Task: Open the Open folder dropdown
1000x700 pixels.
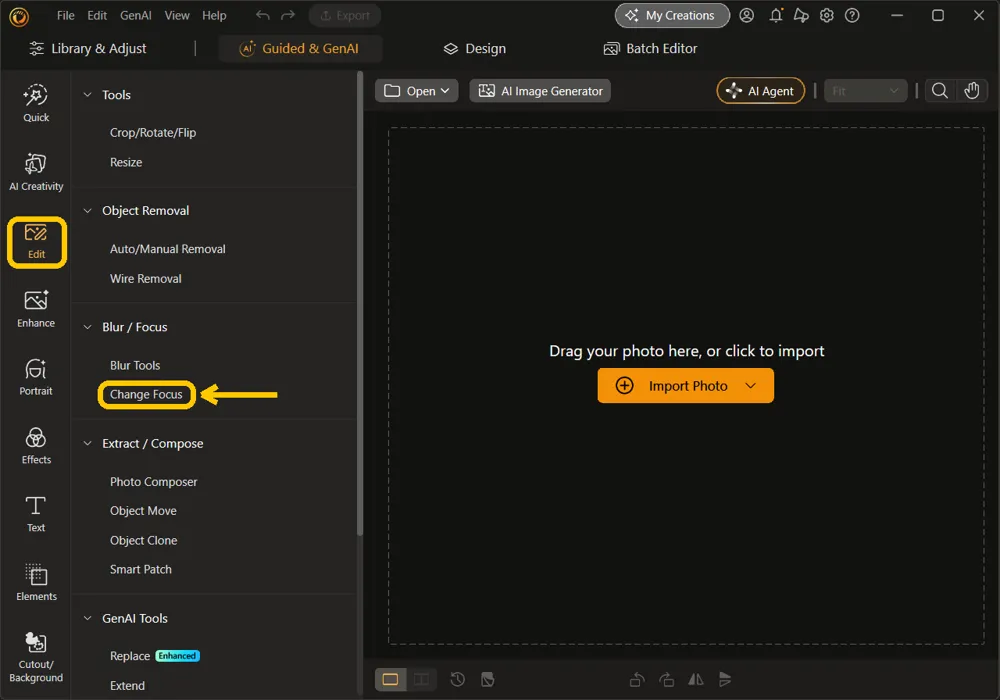Action: coord(416,91)
